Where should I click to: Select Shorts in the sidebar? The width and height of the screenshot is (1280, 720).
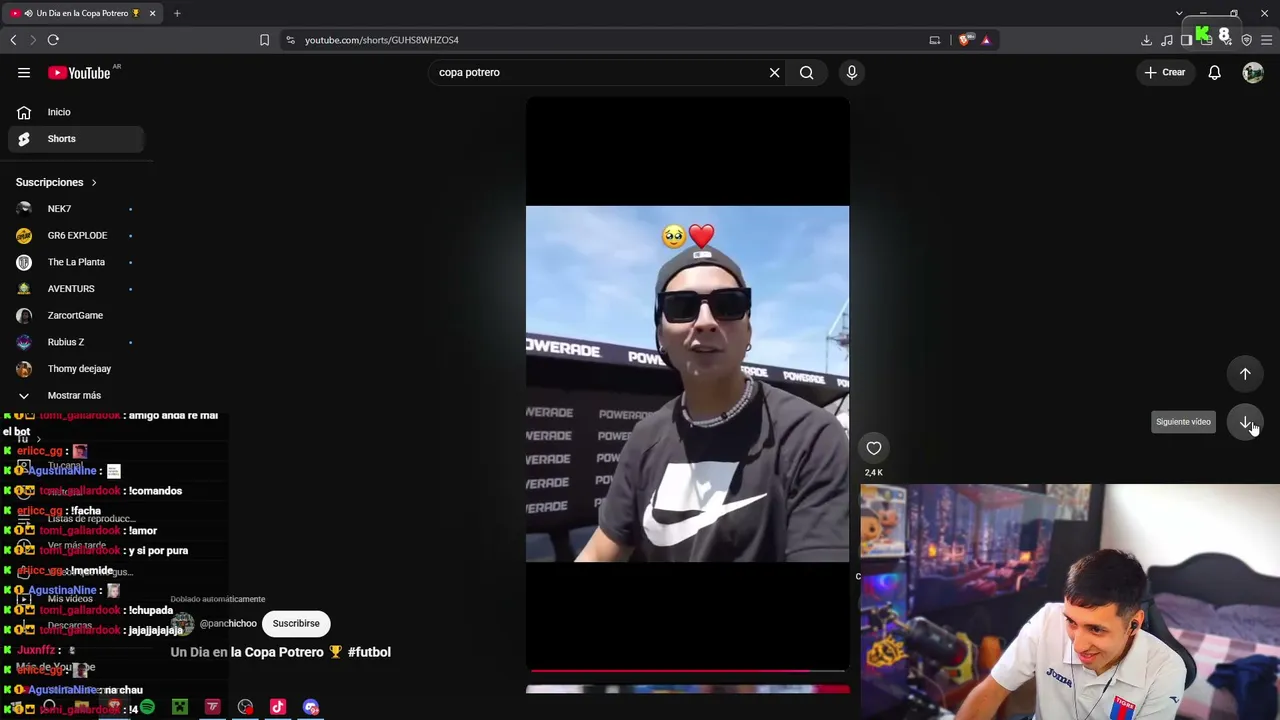[76, 139]
